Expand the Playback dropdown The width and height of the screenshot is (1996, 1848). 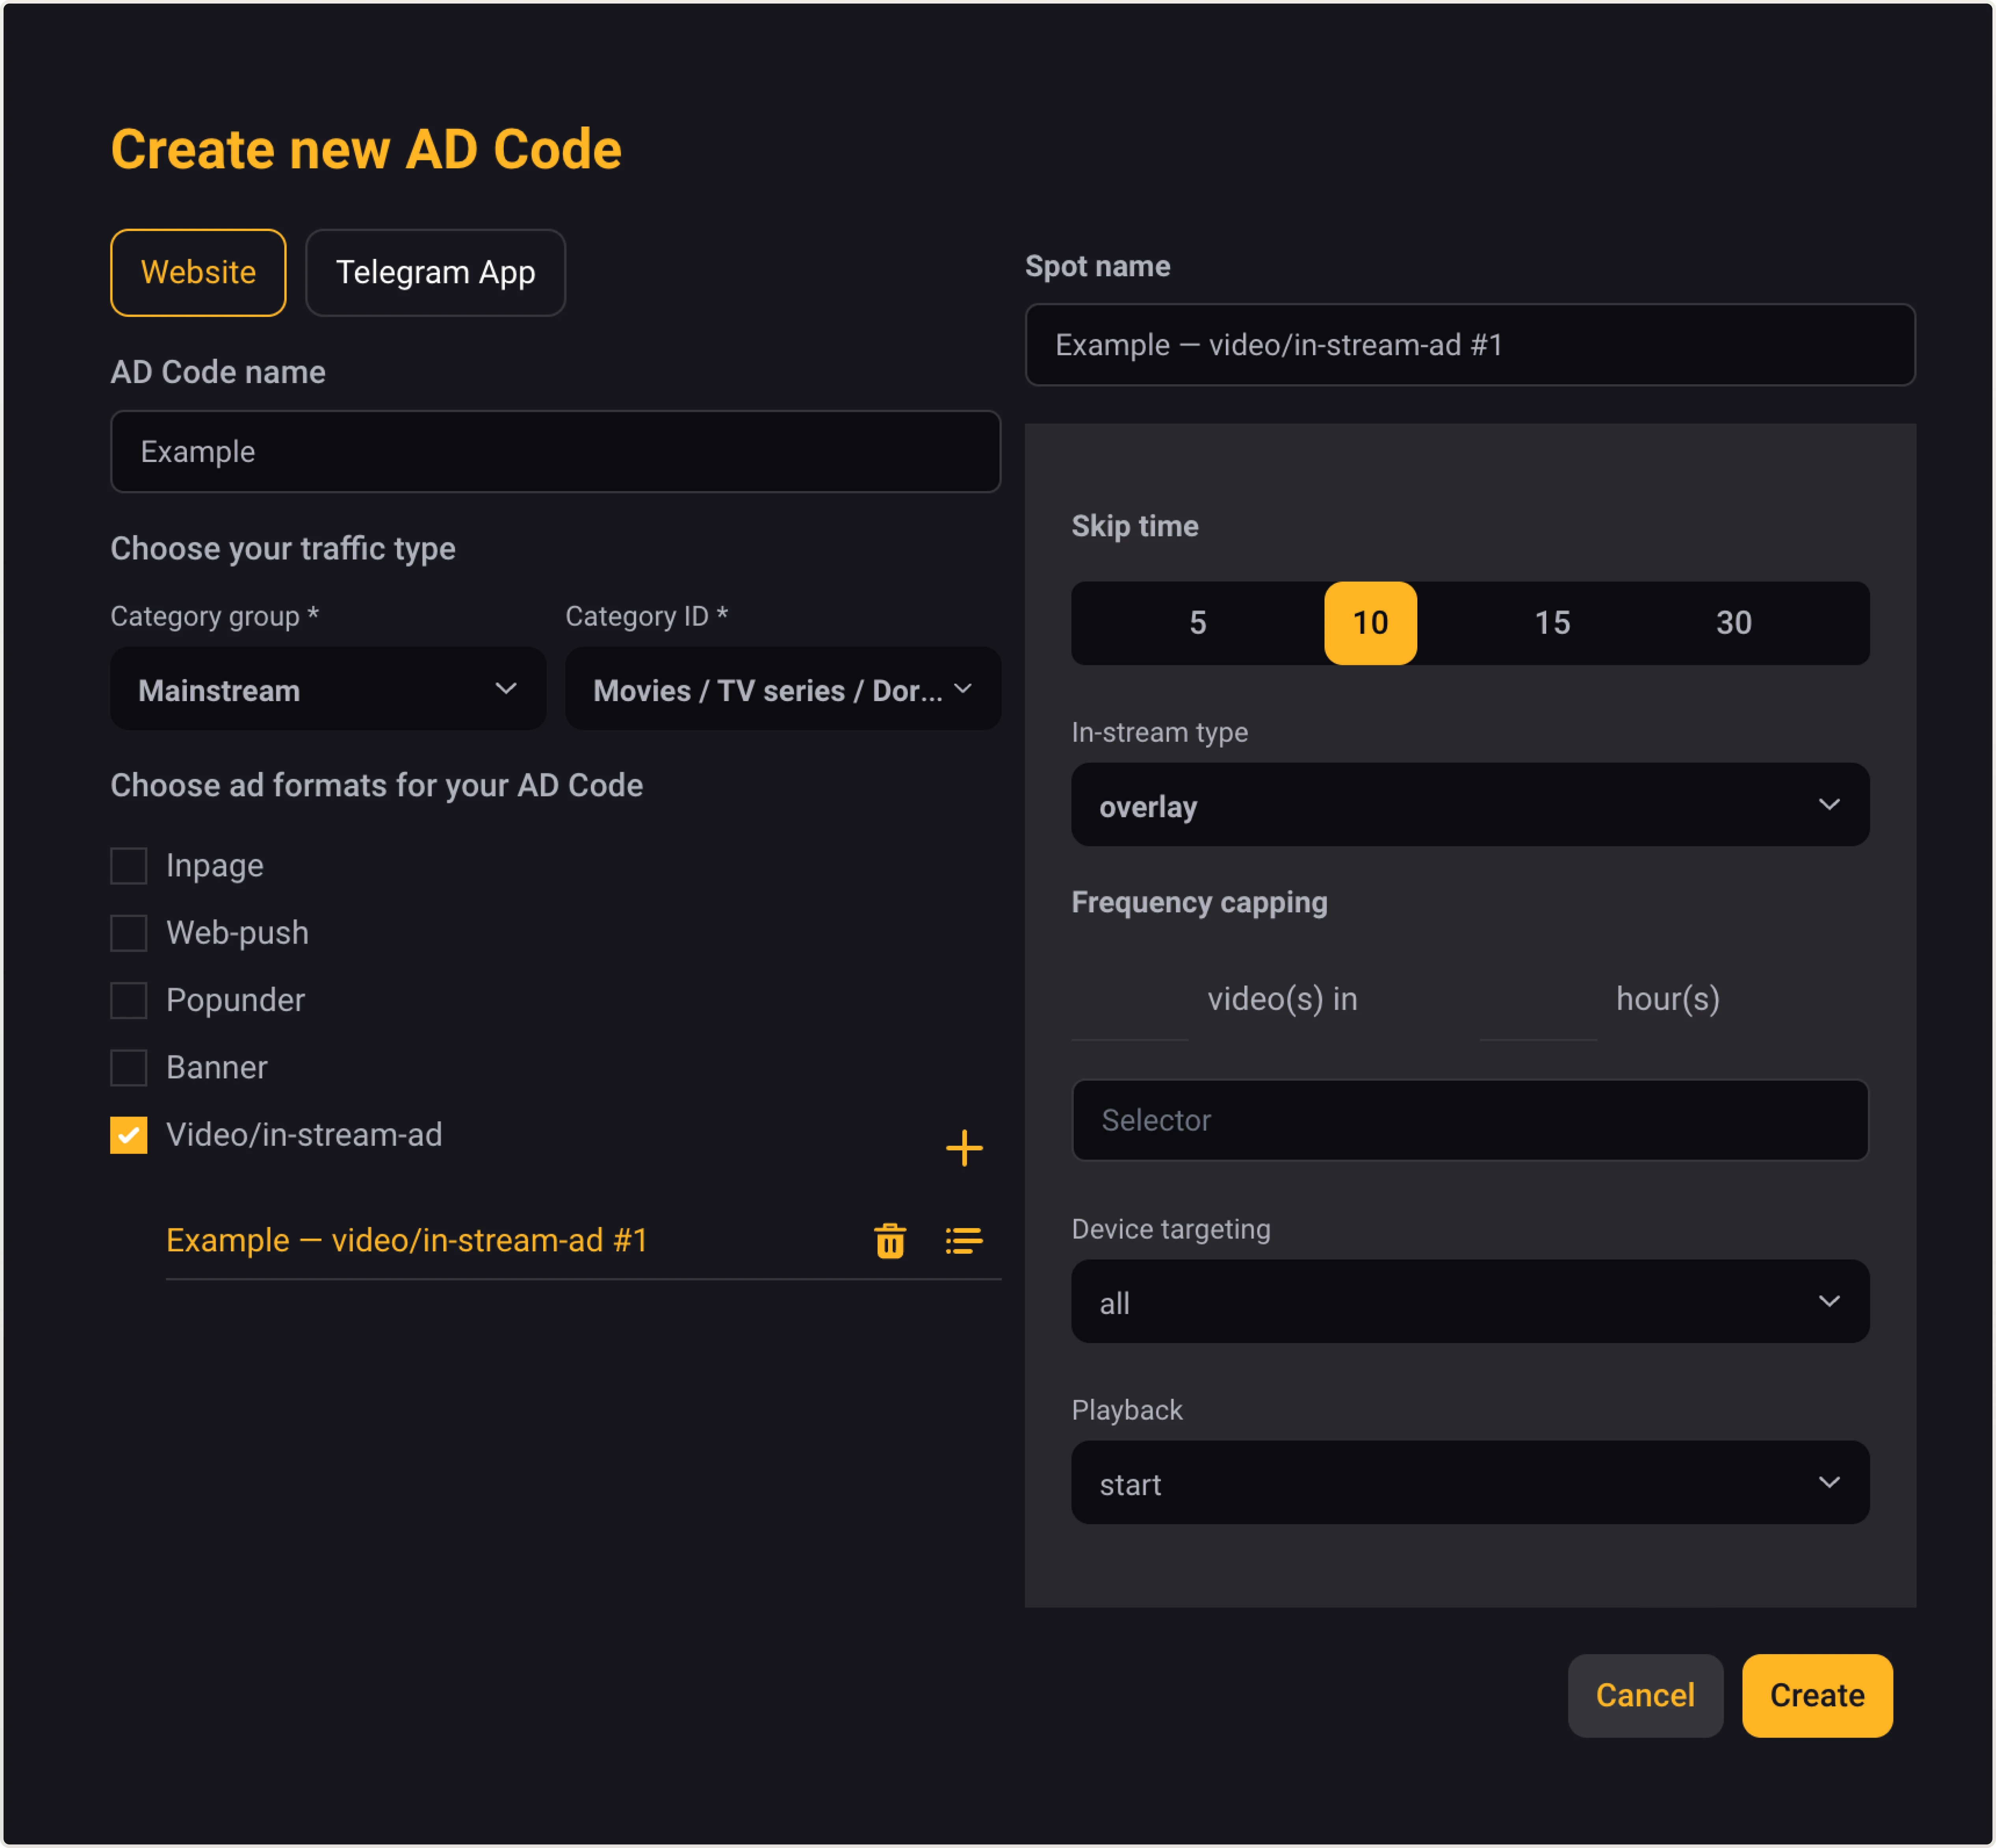1469,1483
